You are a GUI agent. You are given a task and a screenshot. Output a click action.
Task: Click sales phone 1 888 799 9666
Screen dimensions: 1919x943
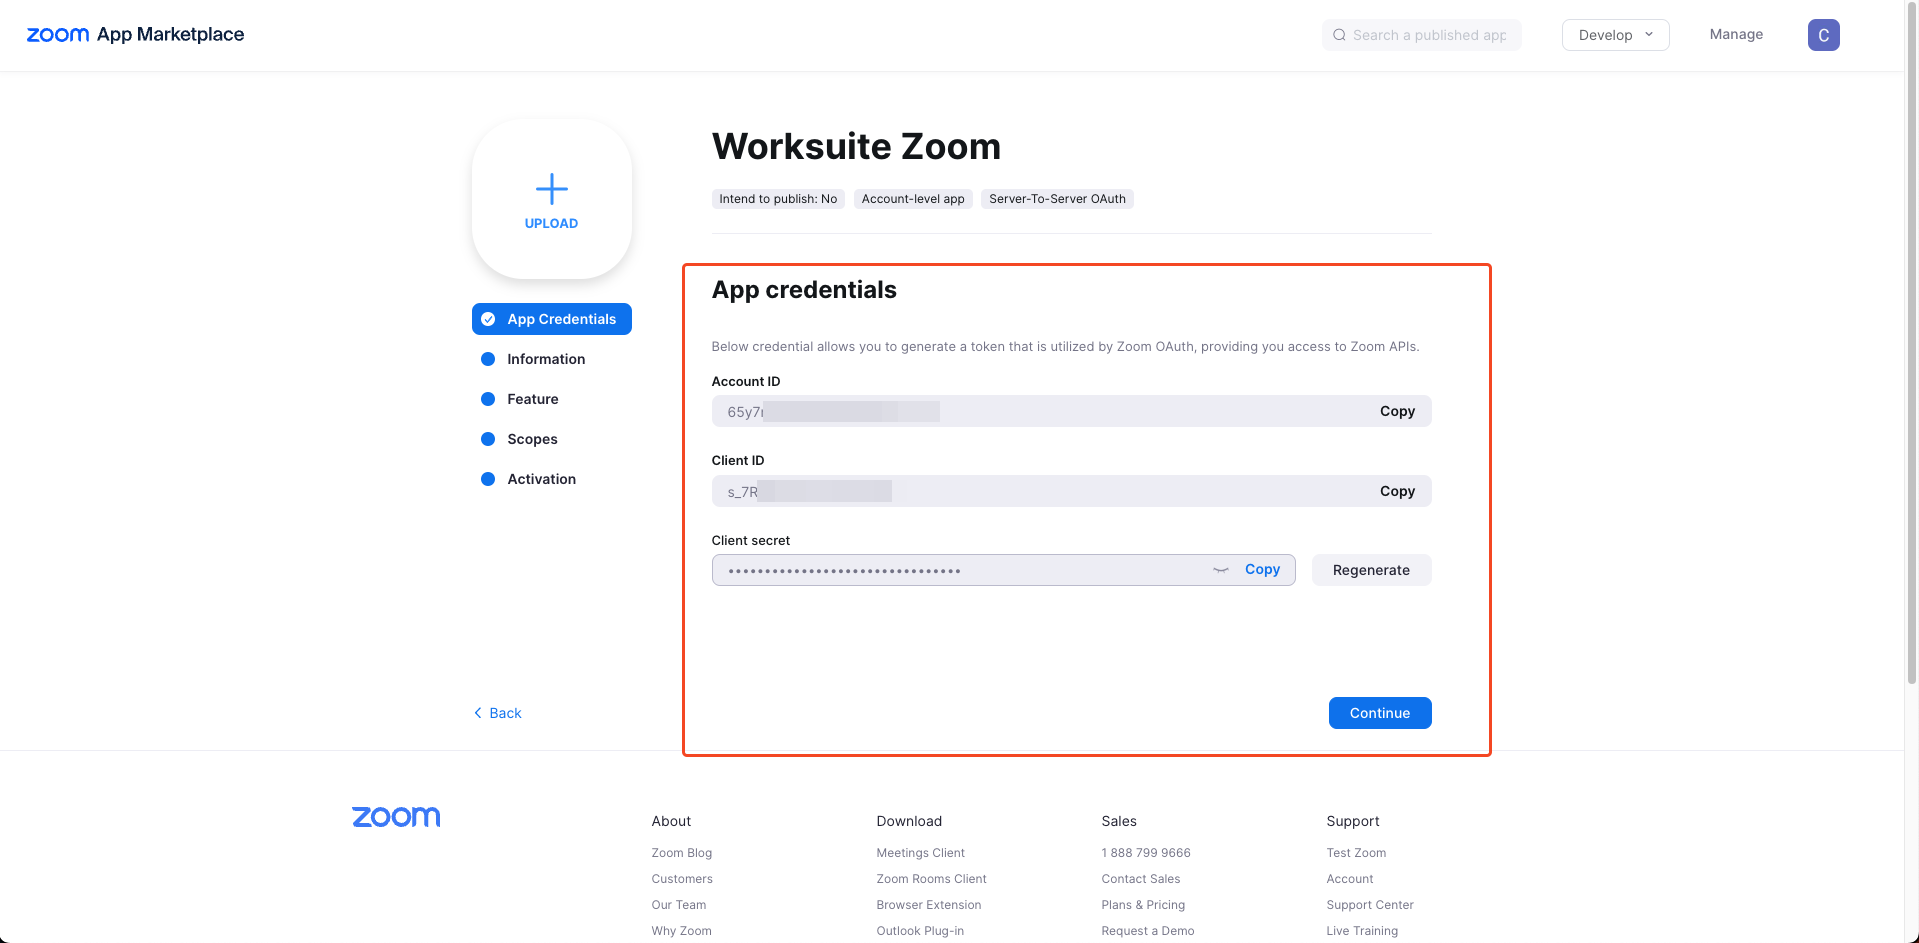(x=1146, y=853)
